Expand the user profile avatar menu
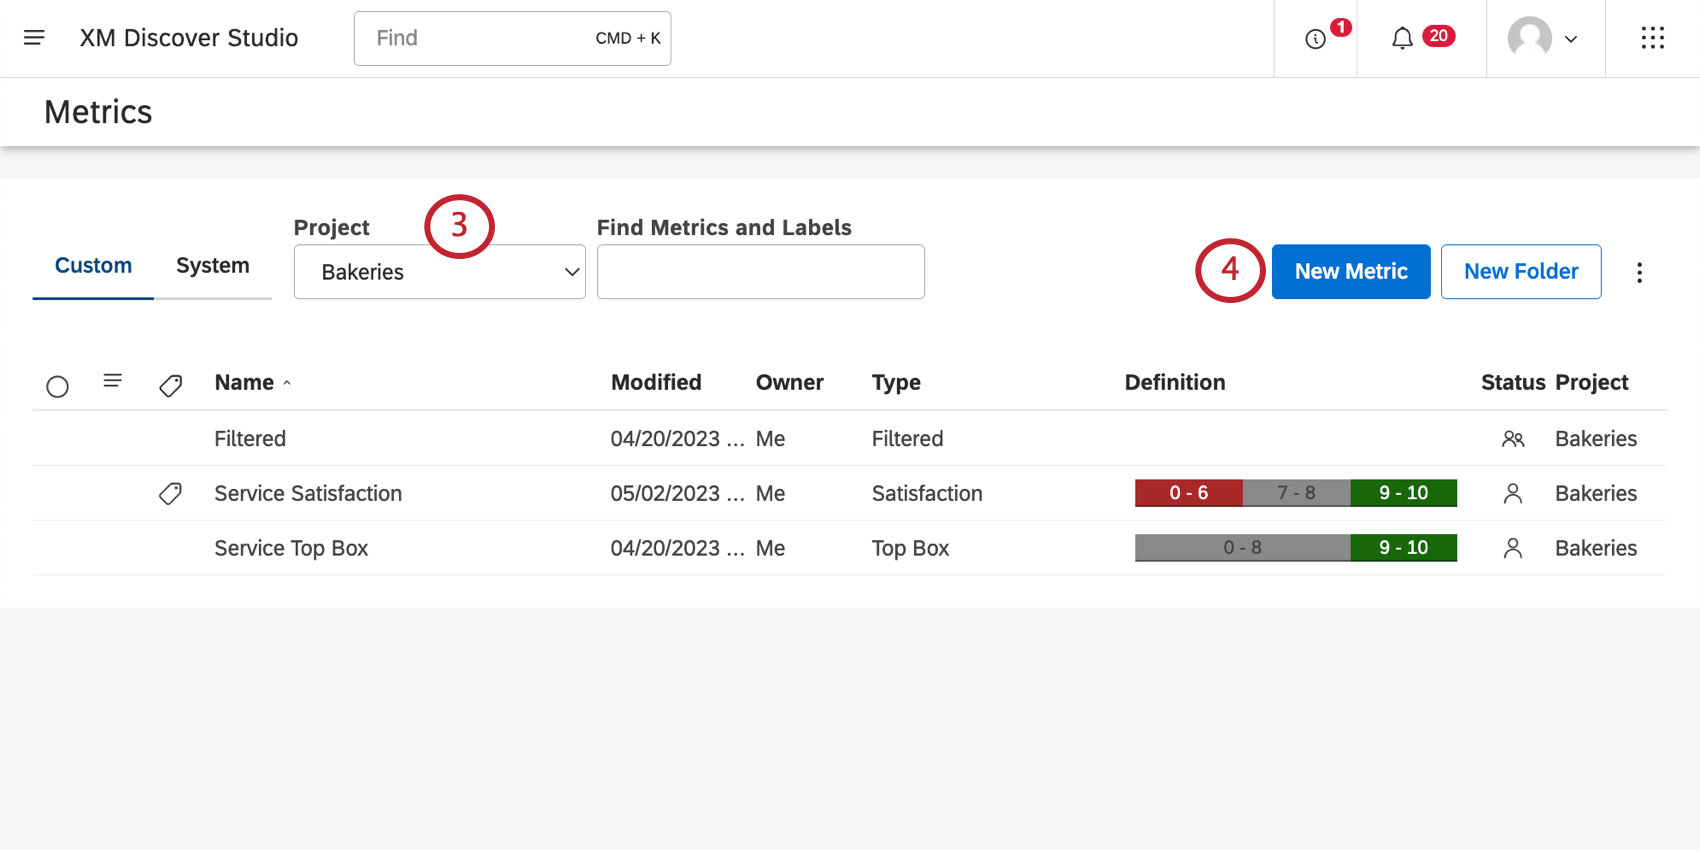Screen dimensions: 1700x850 [x=1542, y=39]
